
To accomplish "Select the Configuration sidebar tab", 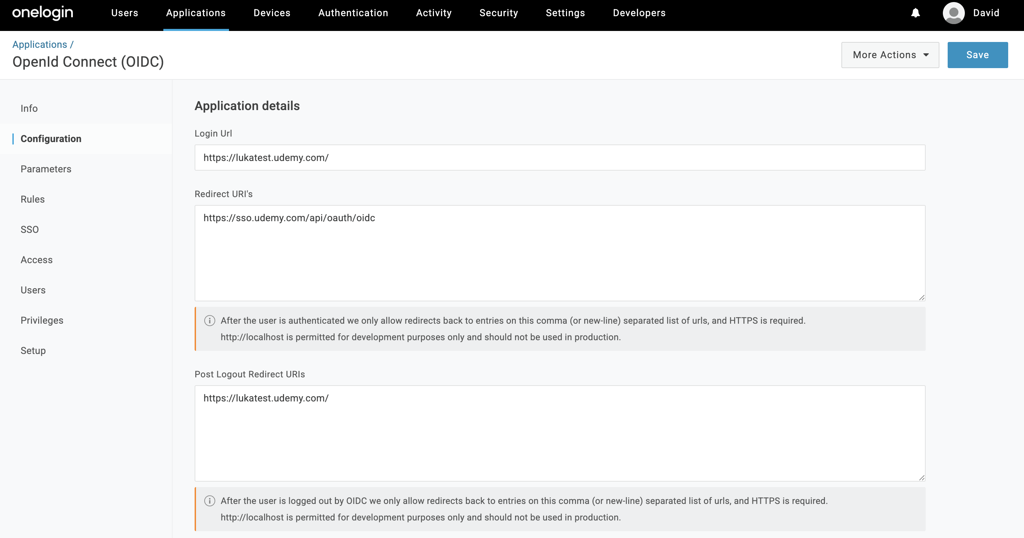I will (51, 138).
